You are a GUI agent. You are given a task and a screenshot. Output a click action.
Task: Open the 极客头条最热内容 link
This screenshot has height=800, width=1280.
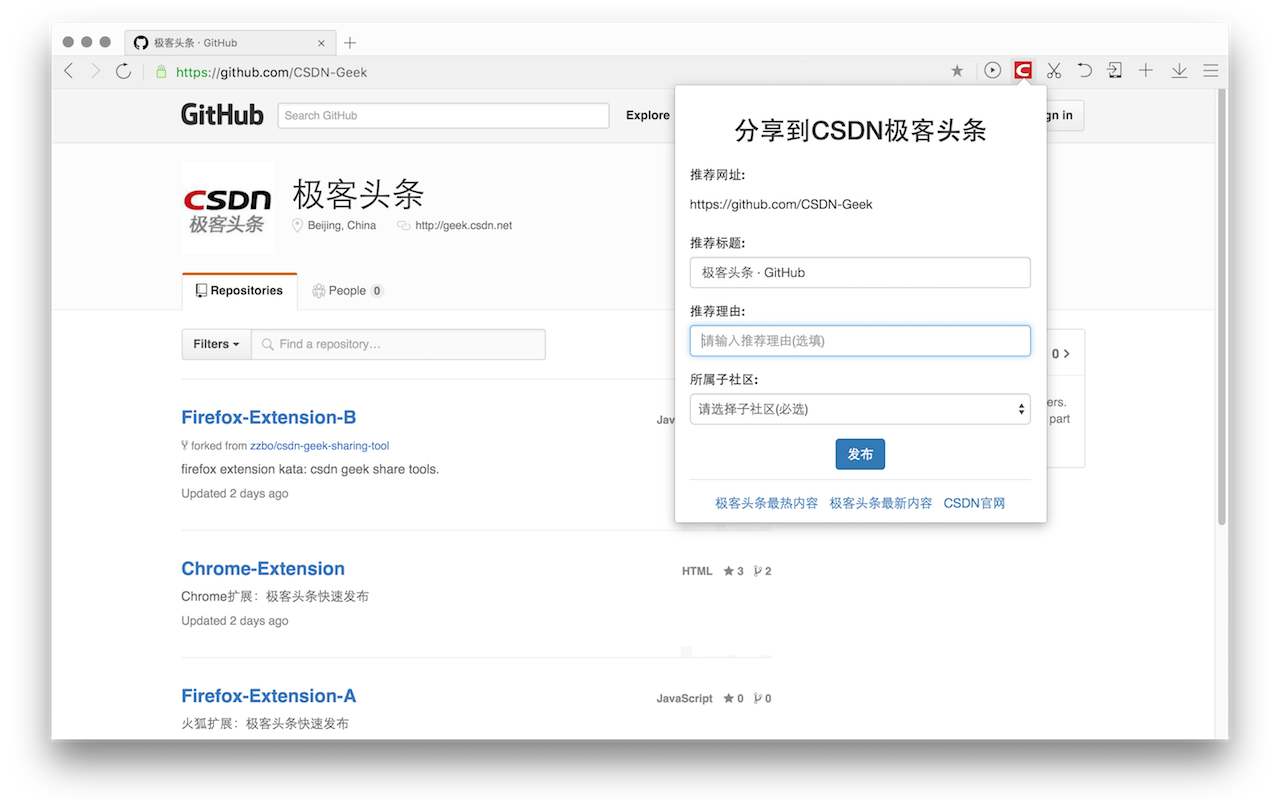[x=766, y=503]
